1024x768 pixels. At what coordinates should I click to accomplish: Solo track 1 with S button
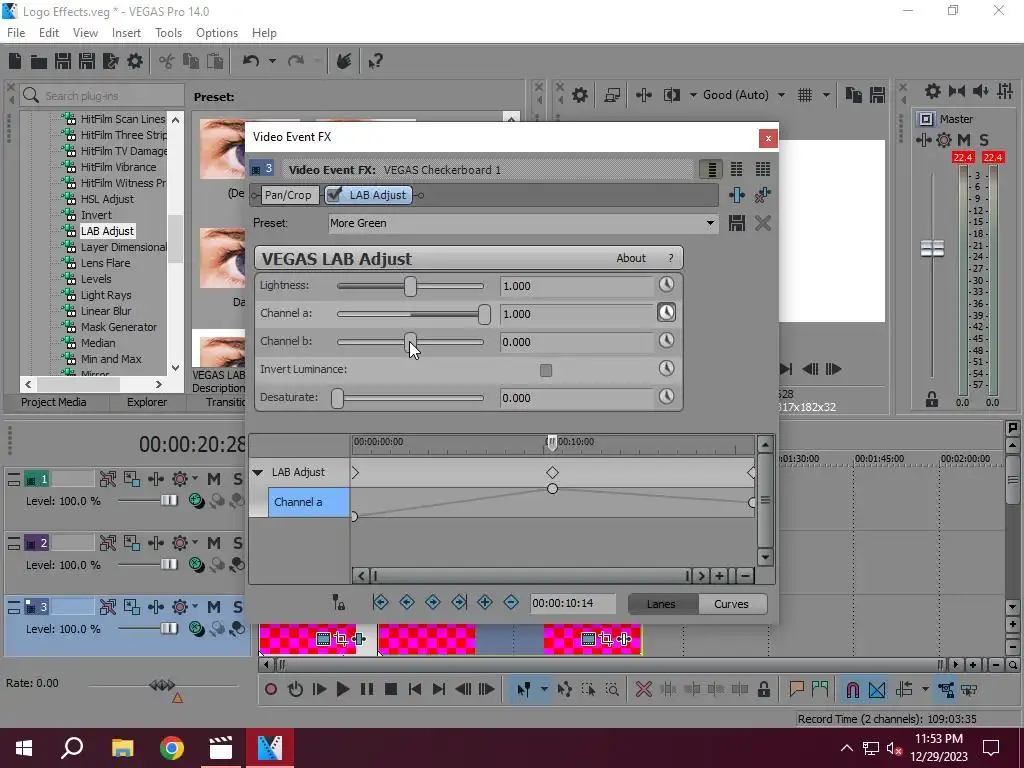pos(238,479)
